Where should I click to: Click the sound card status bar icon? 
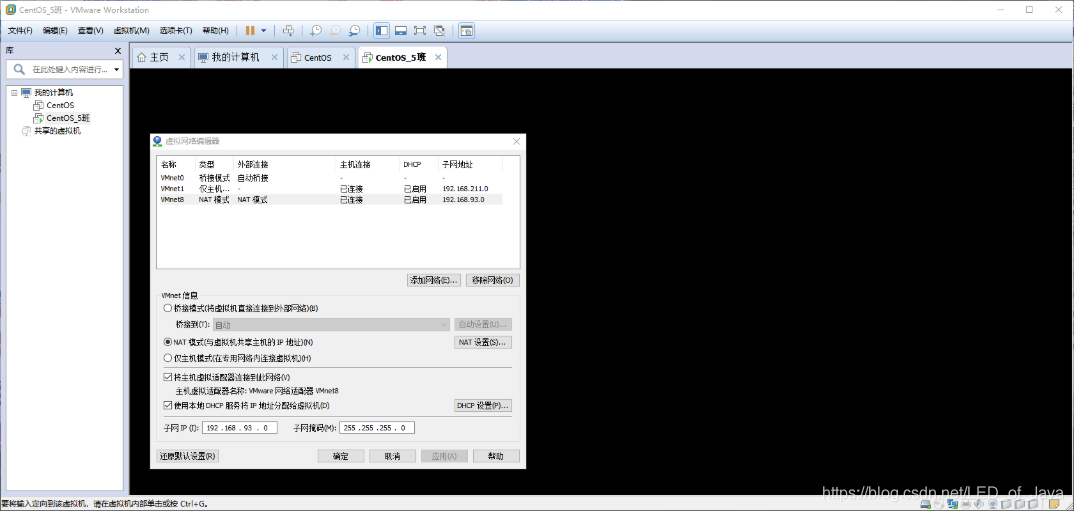(x=979, y=504)
